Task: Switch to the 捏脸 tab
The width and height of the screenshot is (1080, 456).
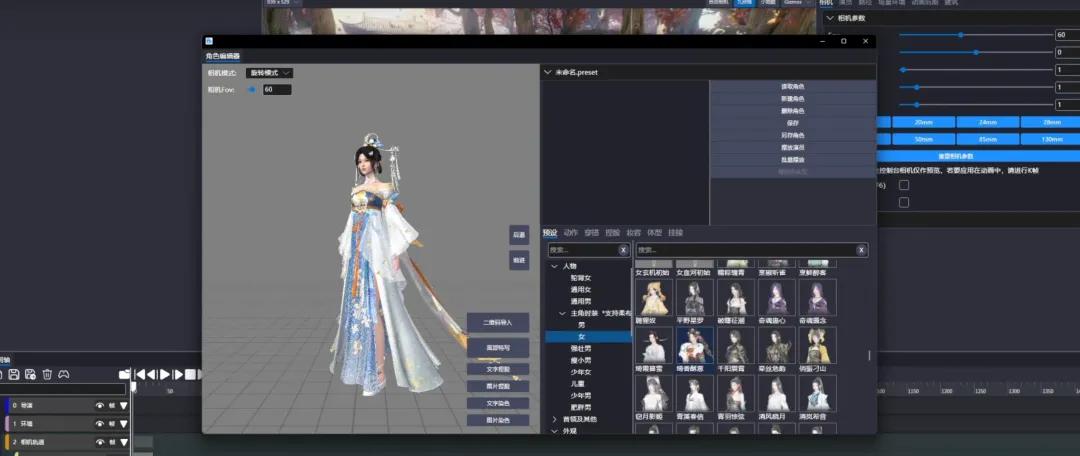Action: point(612,233)
